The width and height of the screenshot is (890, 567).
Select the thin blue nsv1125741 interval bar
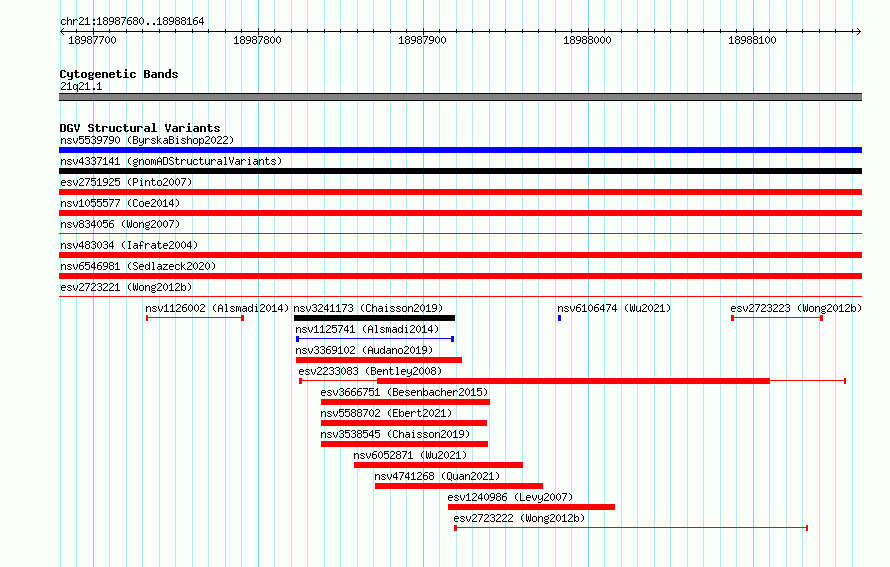pos(375,339)
